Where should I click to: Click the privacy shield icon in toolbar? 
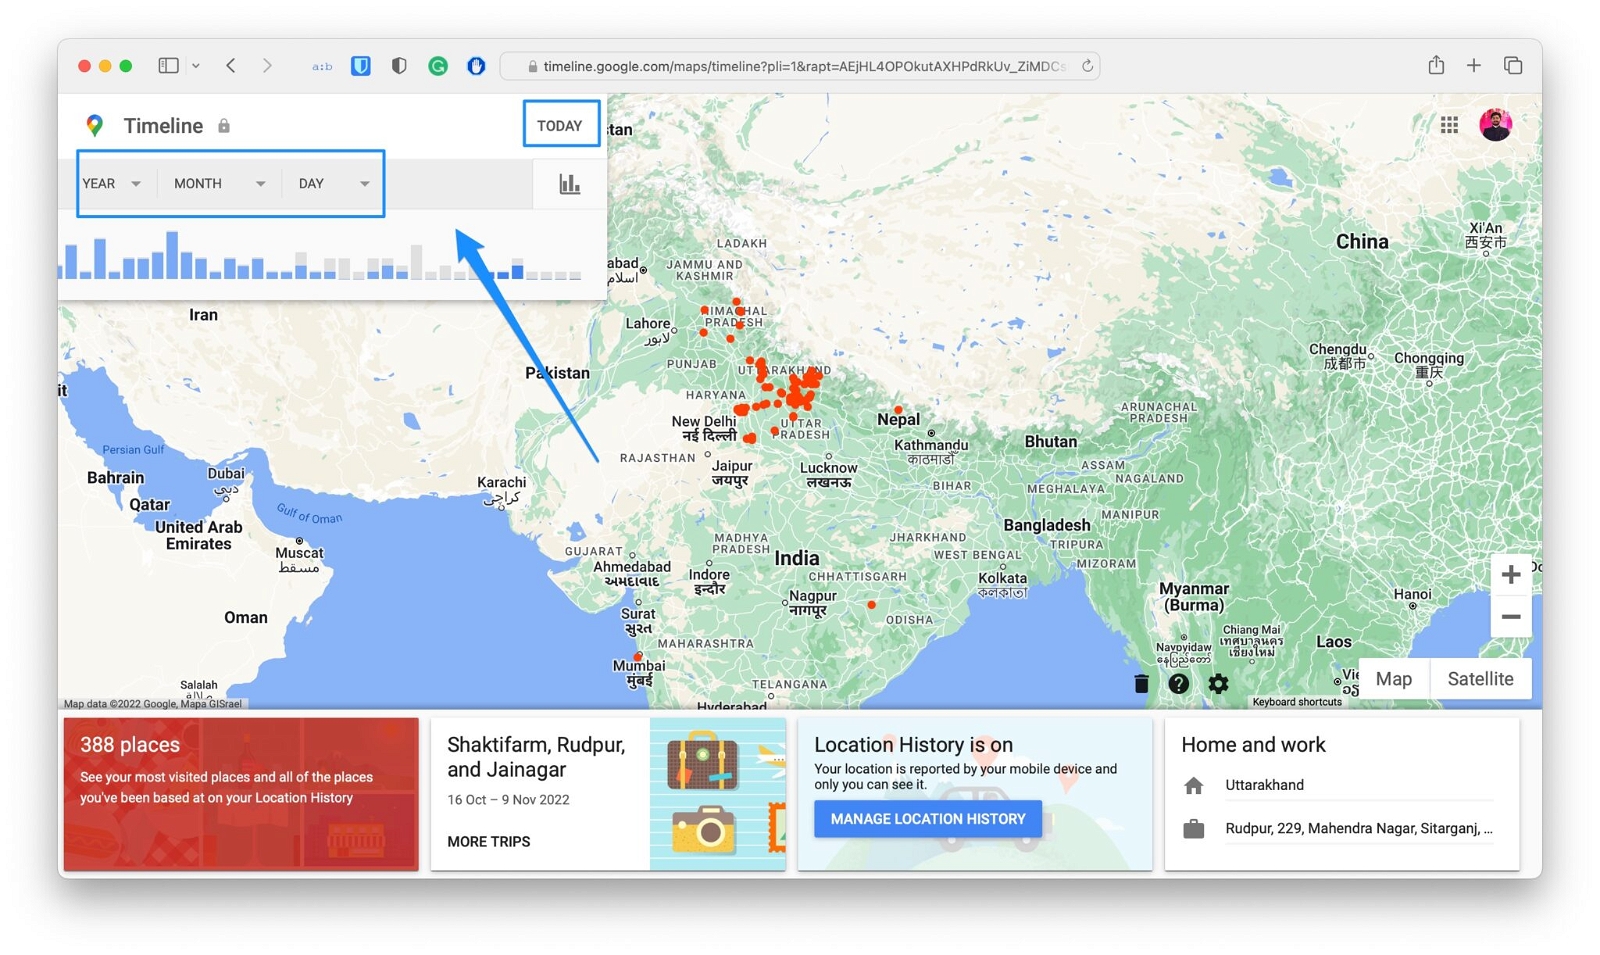(x=399, y=66)
